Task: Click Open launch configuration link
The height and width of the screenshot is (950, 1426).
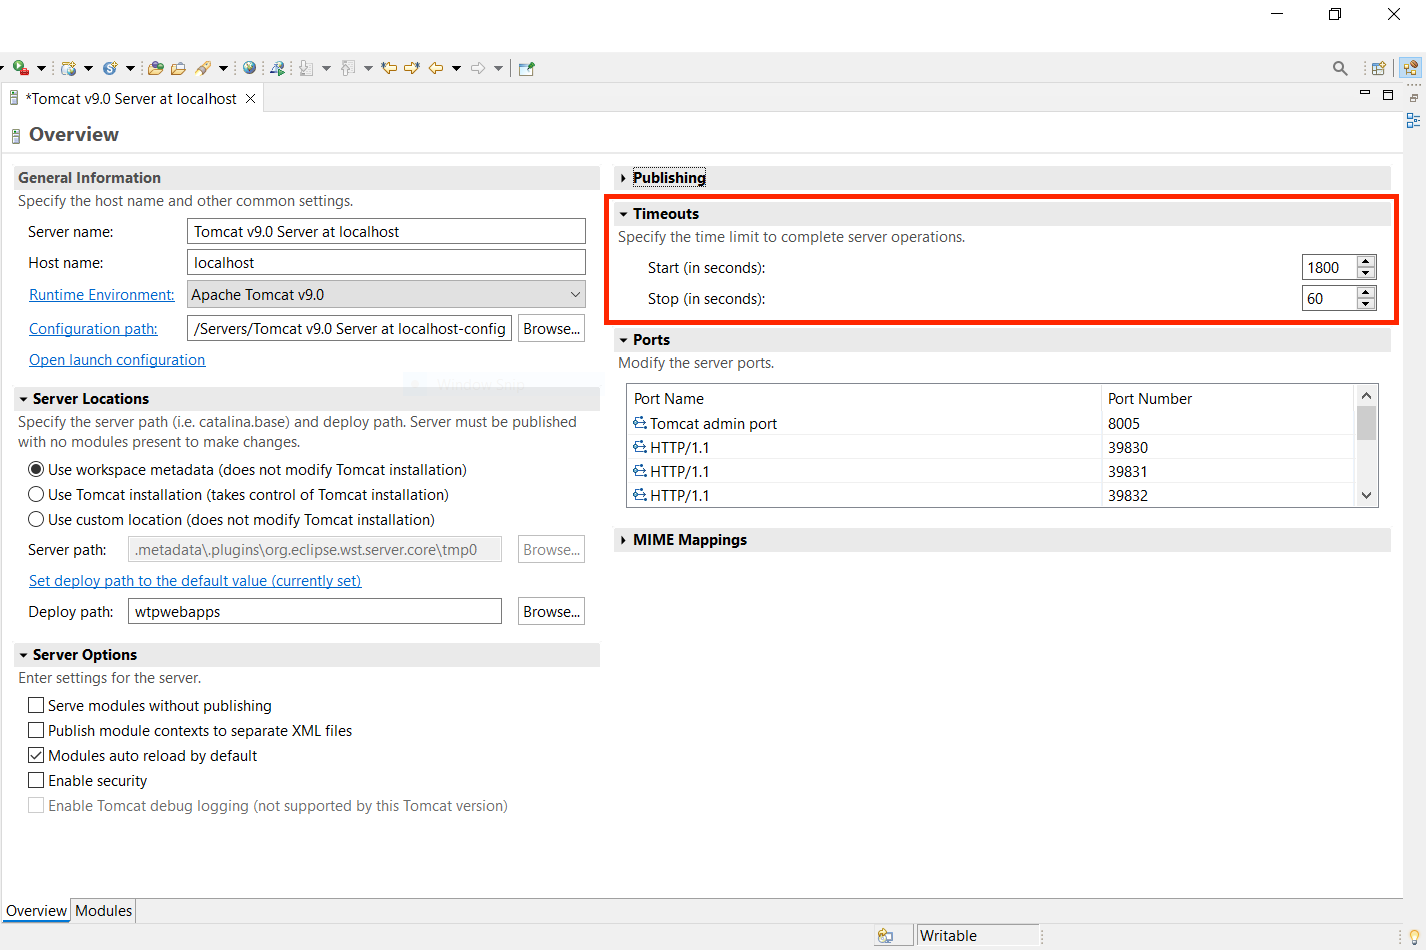Action: pyautogui.click(x=117, y=360)
